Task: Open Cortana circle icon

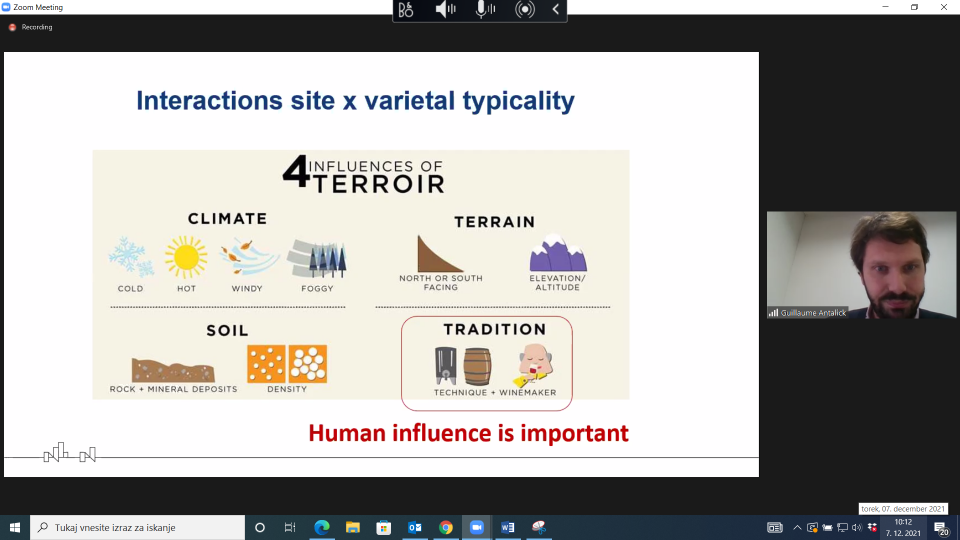Action: (x=260, y=527)
